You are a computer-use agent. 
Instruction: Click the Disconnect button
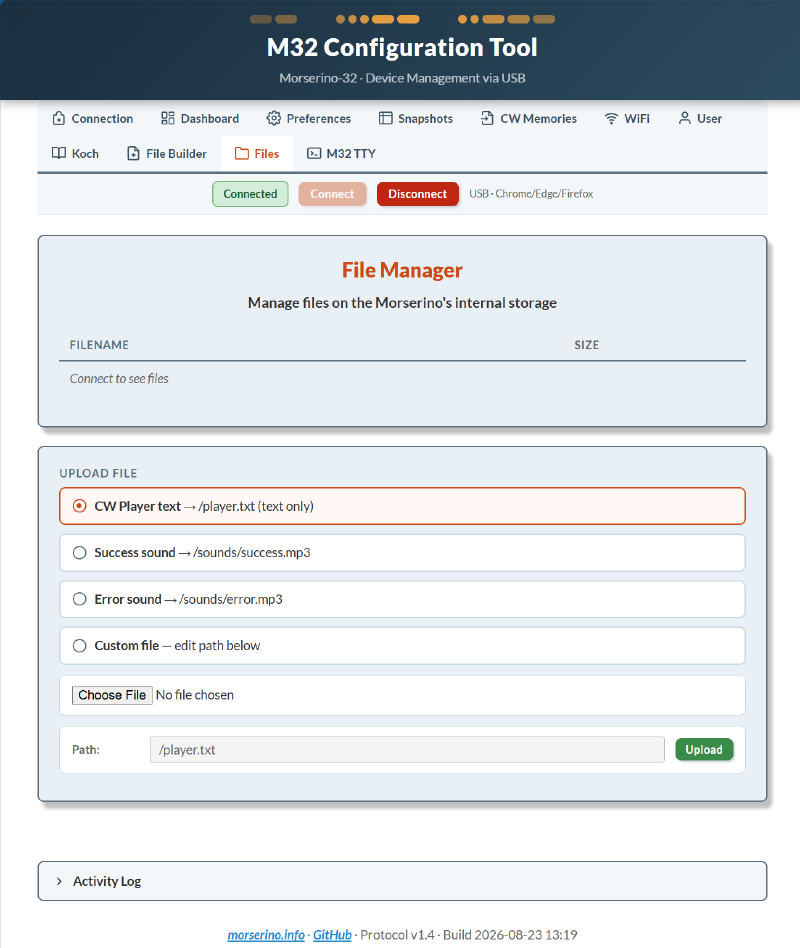click(x=418, y=194)
